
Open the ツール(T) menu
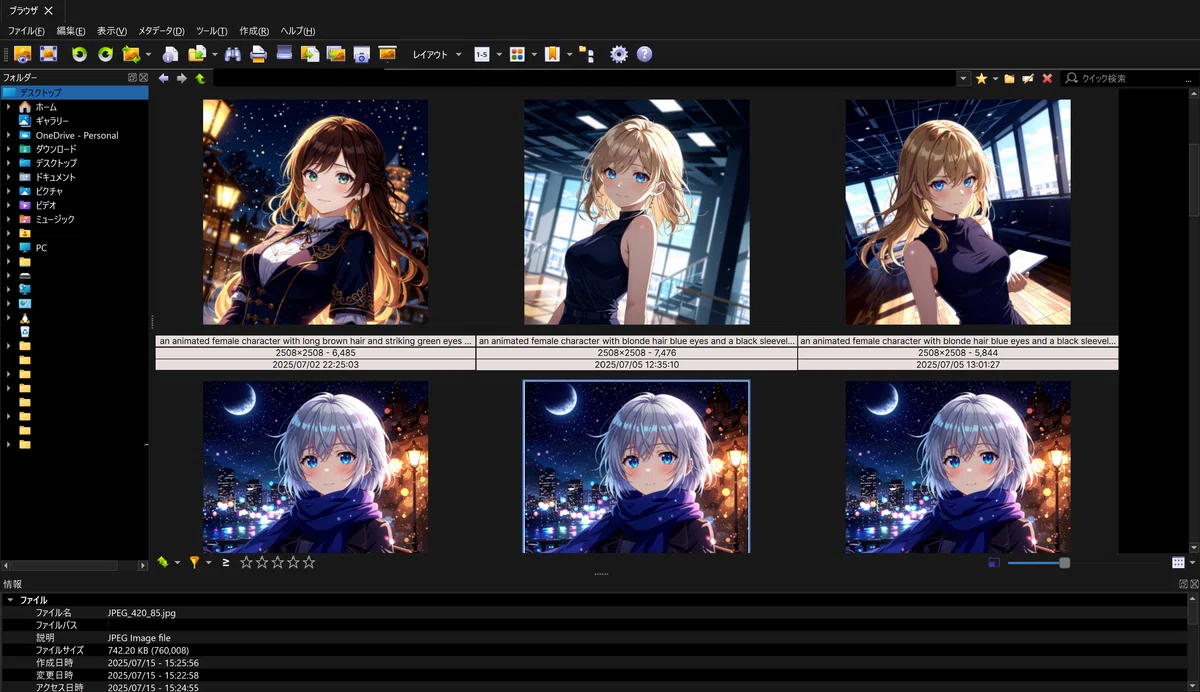tap(211, 31)
